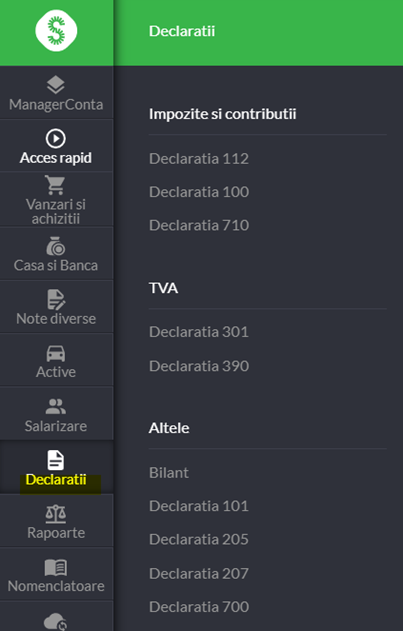Open Salarizare people icon
This screenshot has height=631, width=403.
[x=56, y=406]
